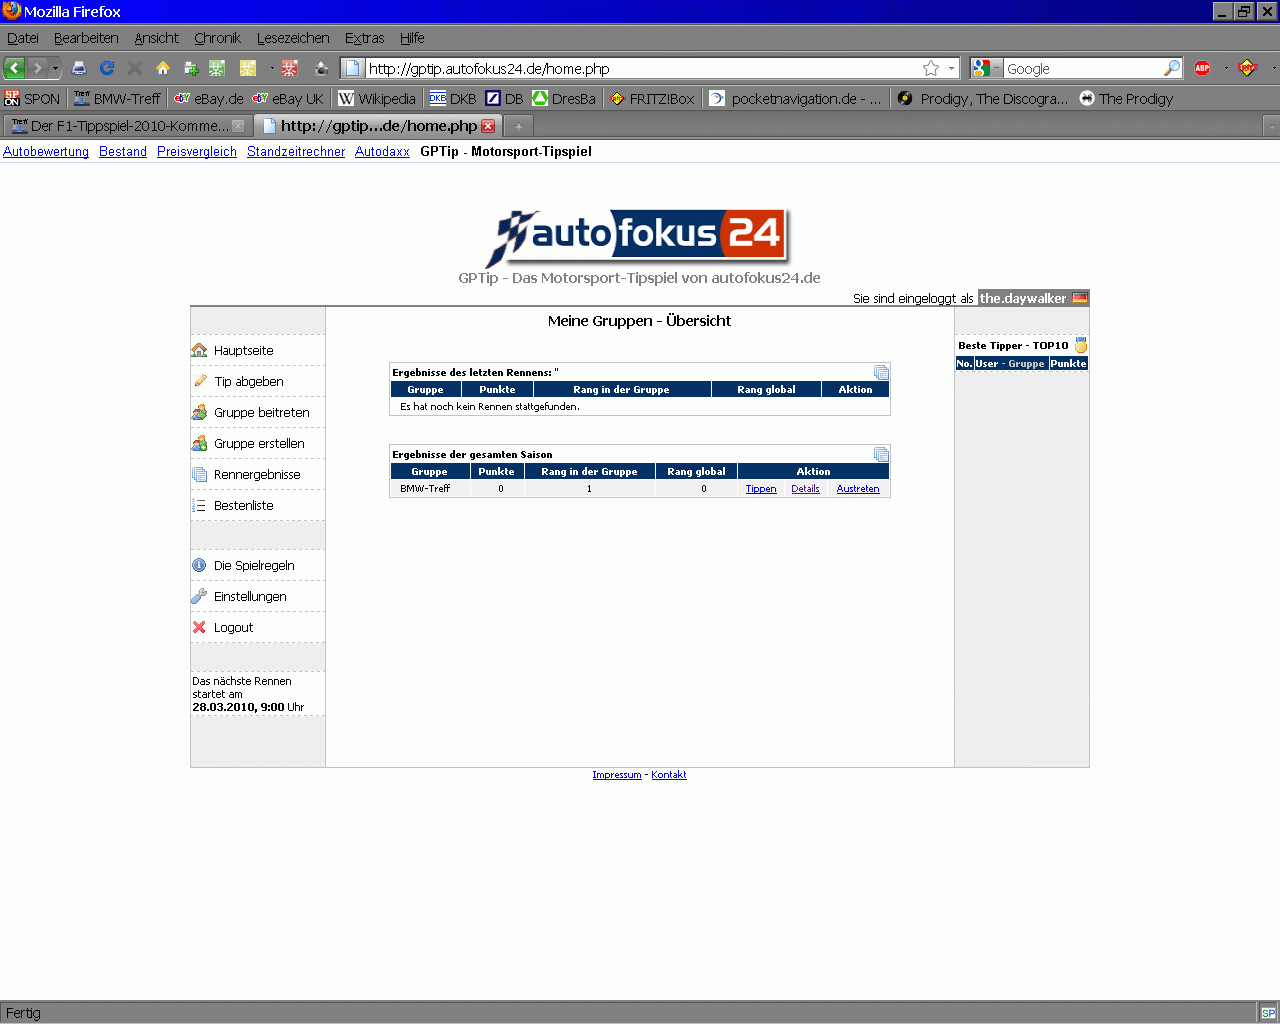Open Rennergebnisse in the sidebar
Image resolution: width=1280 pixels, height=1024 pixels.
(257, 474)
